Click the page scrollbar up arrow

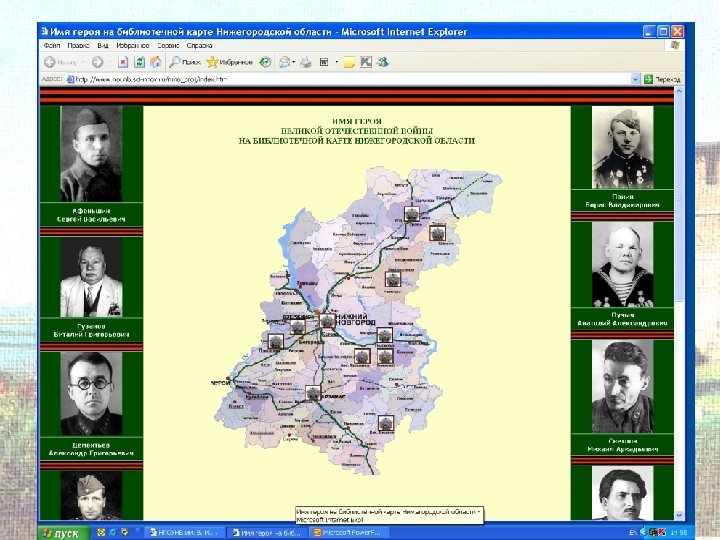679,92
